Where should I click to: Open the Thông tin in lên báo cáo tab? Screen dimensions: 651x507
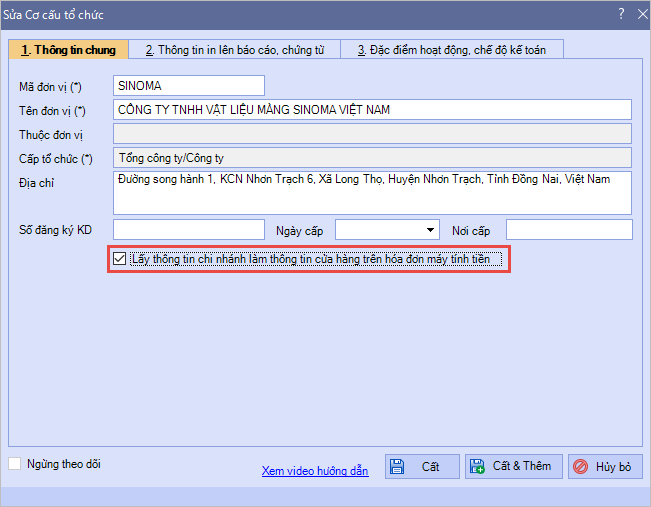pos(234,49)
